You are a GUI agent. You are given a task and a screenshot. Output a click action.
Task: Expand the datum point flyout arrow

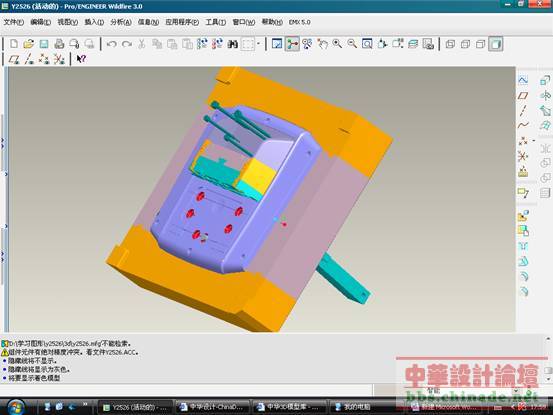pyautogui.click(x=534, y=141)
